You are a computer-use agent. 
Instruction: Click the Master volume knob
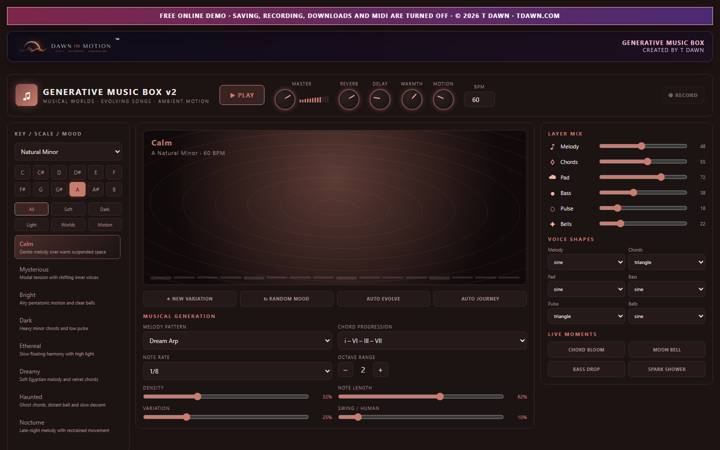click(285, 100)
